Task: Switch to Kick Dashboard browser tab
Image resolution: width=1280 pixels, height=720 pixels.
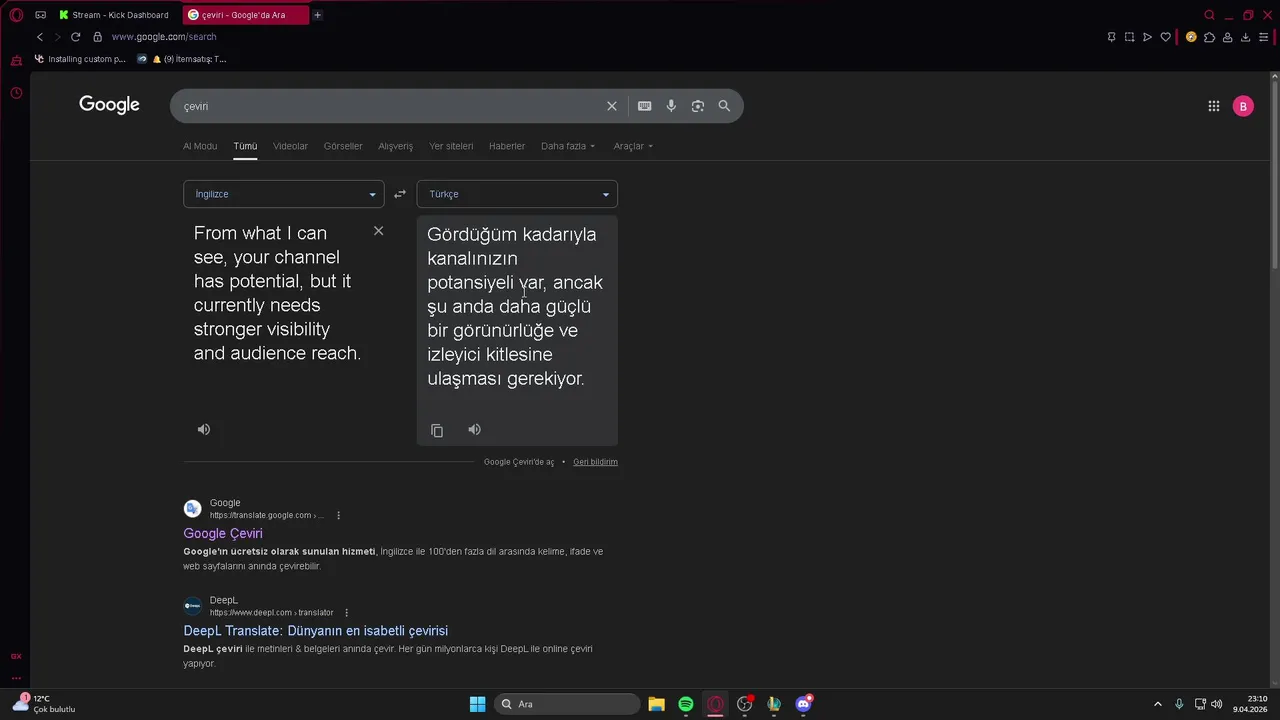Action: tap(113, 15)
